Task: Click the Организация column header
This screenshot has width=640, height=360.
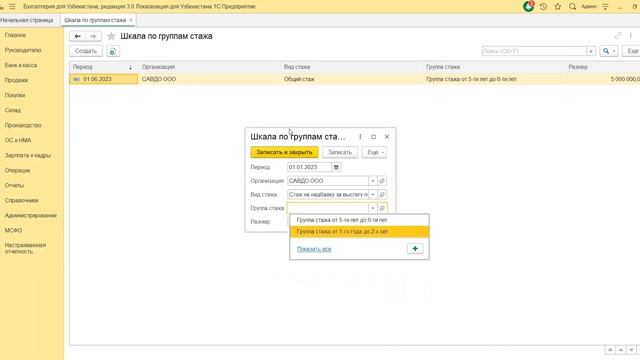Action: pos(209,67)
